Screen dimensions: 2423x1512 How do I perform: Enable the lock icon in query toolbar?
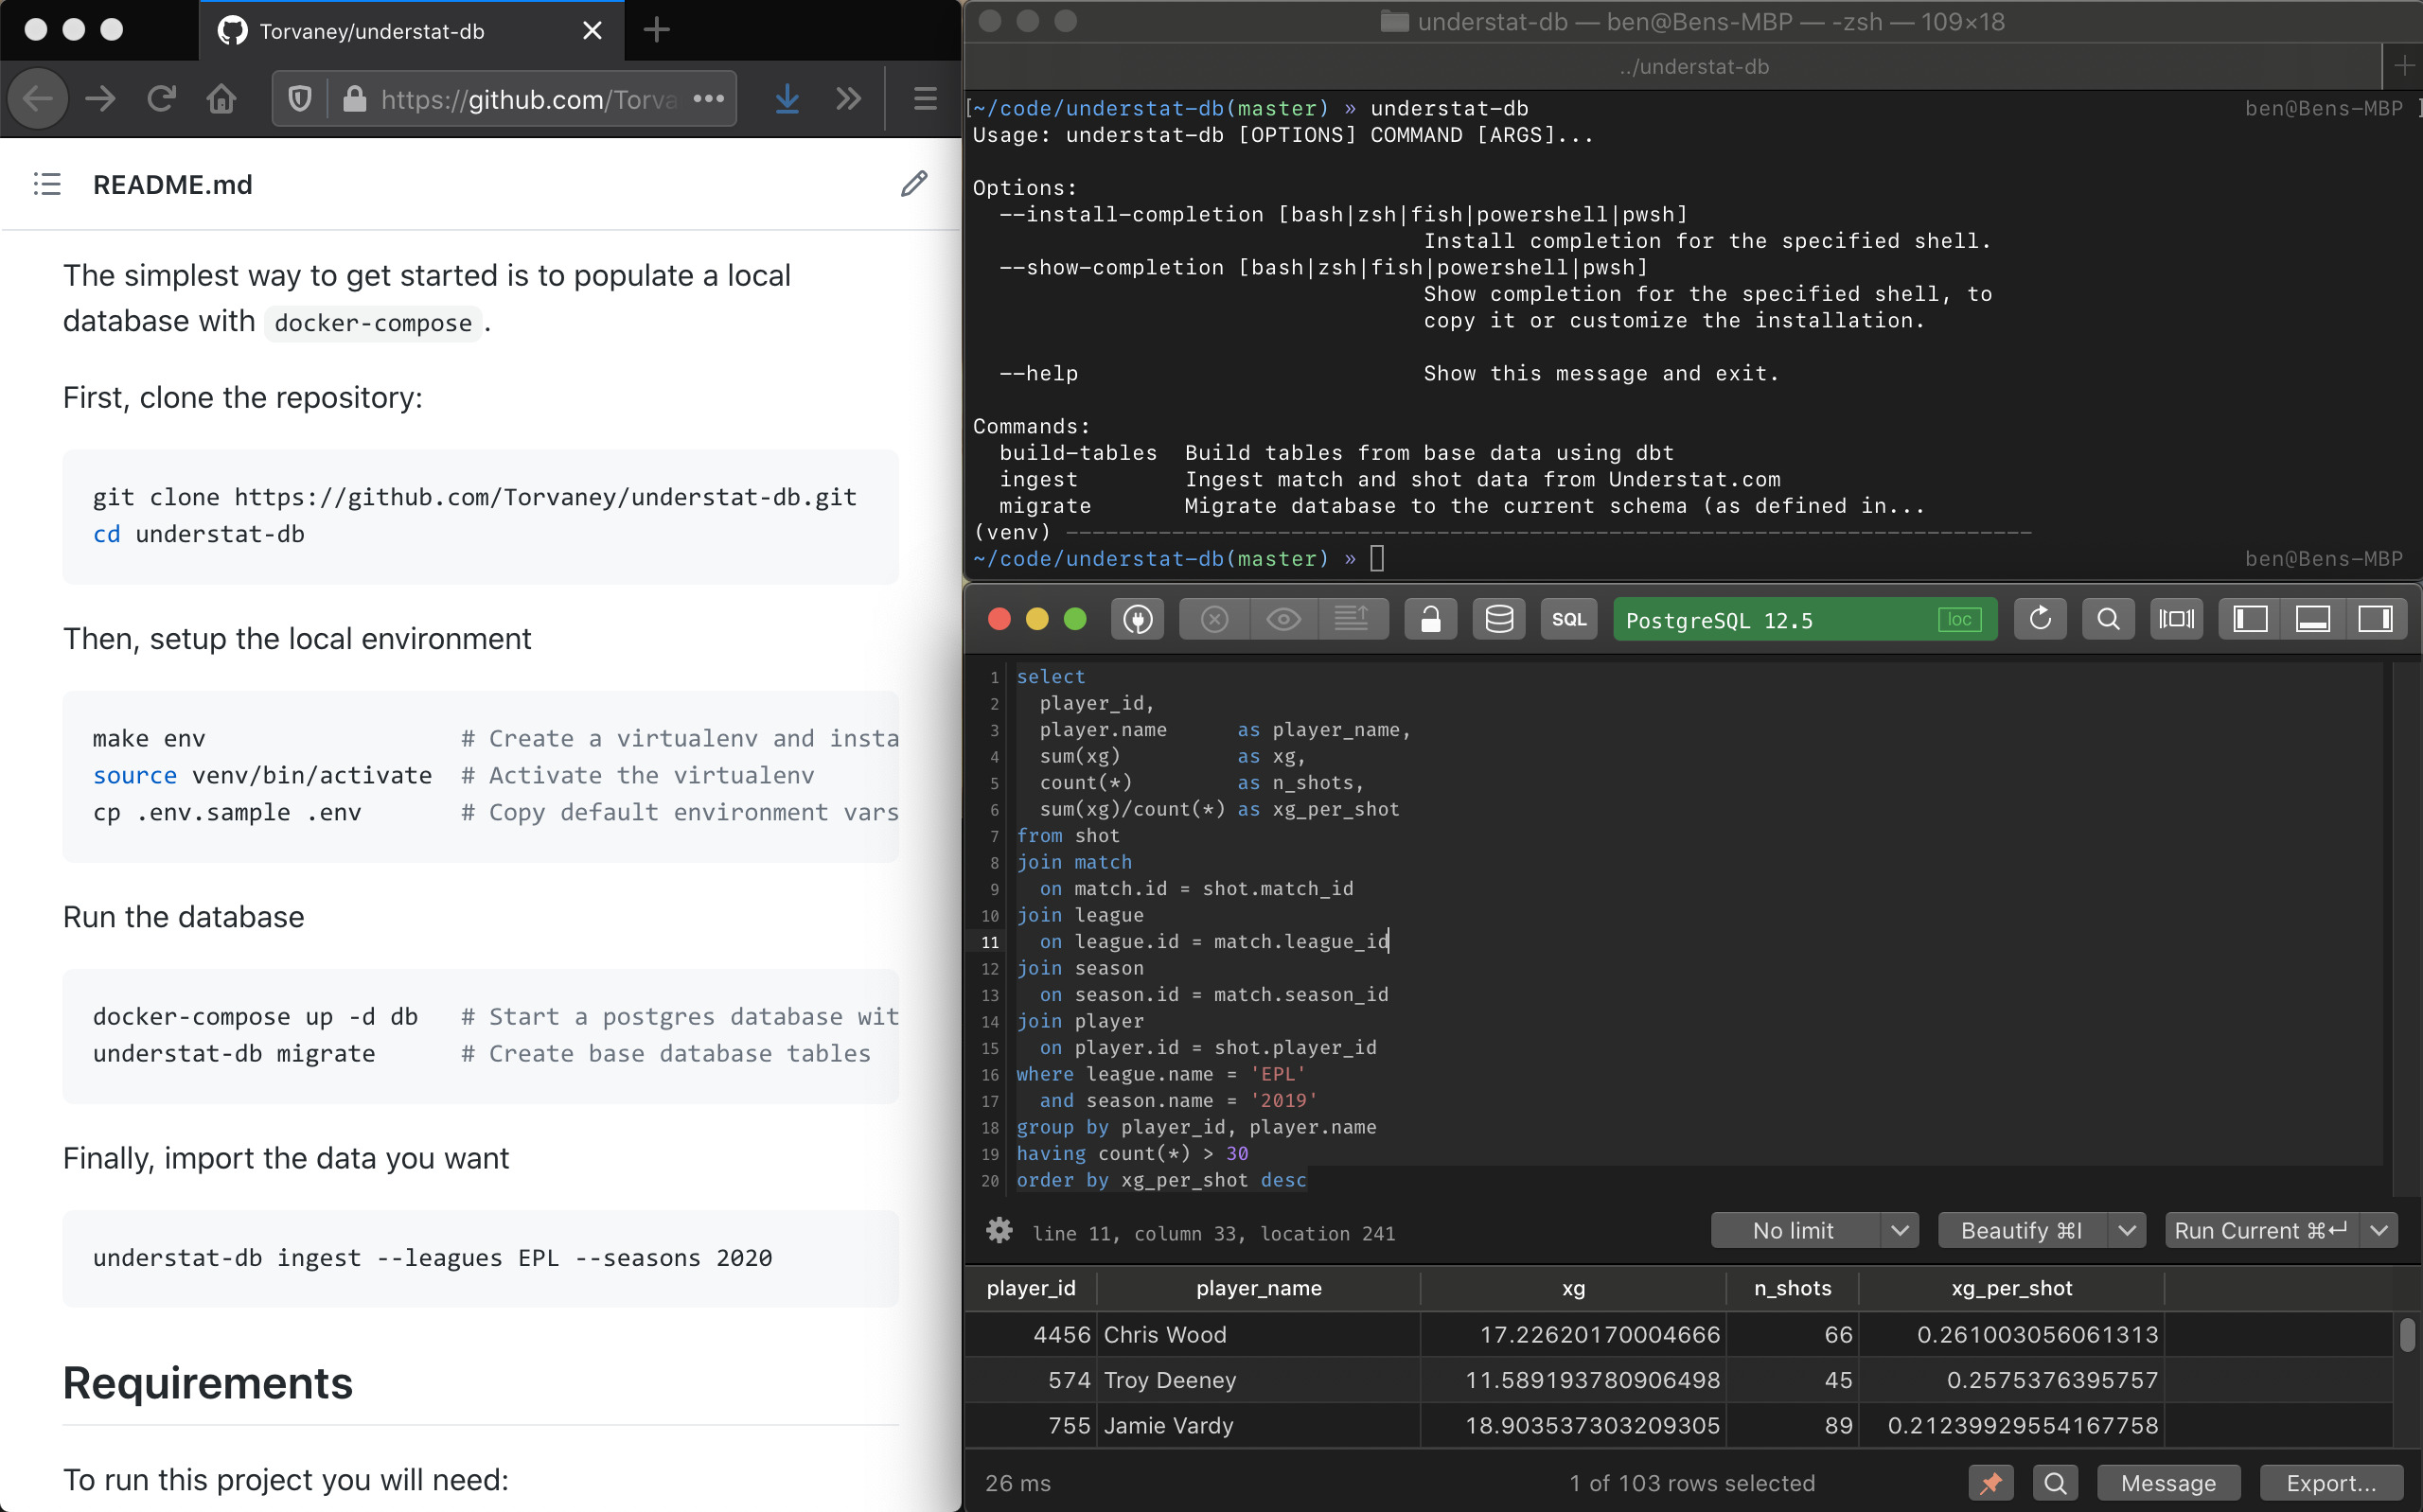[1428, 619]
